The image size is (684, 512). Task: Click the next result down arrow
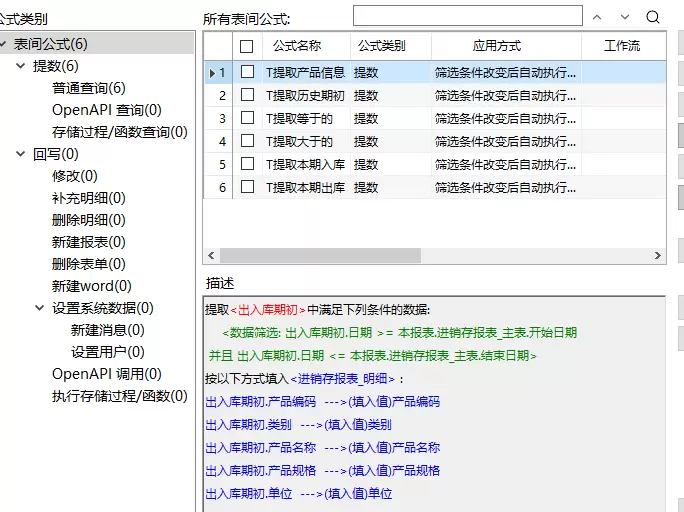point(625,17)
